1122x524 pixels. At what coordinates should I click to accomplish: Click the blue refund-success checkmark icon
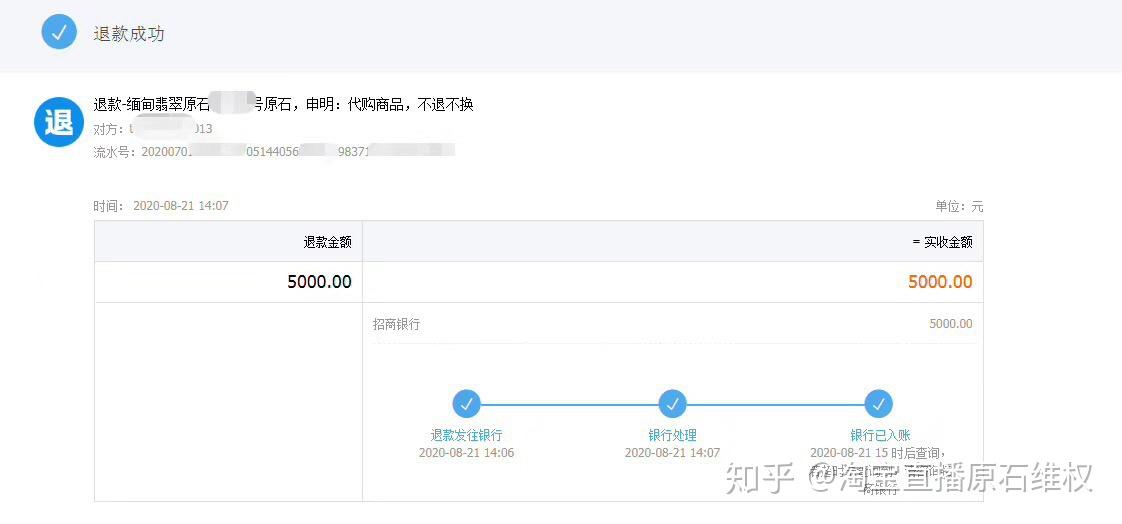(x=59, y=32)
